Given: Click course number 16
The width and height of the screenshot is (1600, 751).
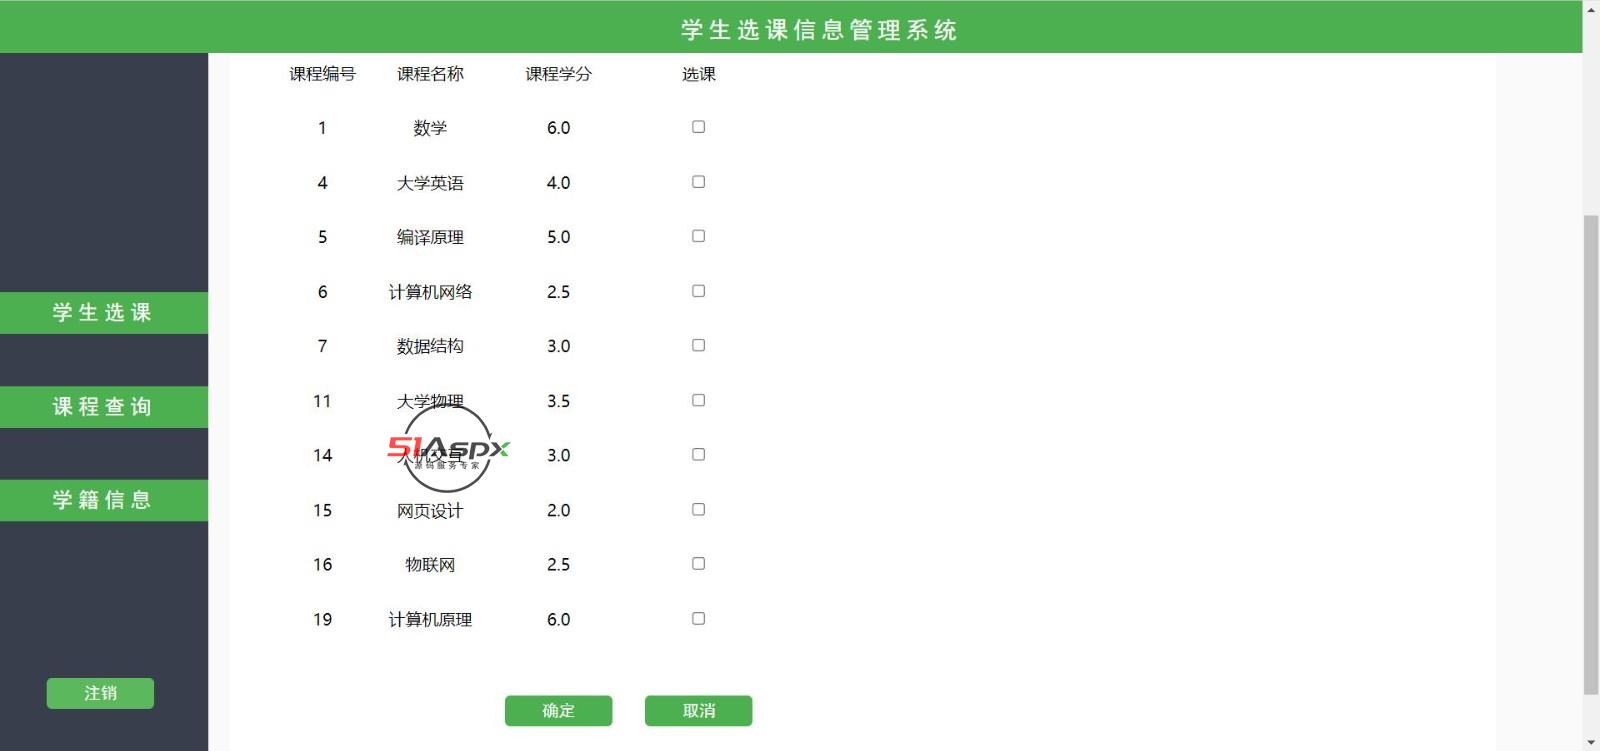Looking at the screenshot, I should tap(322, 565).
